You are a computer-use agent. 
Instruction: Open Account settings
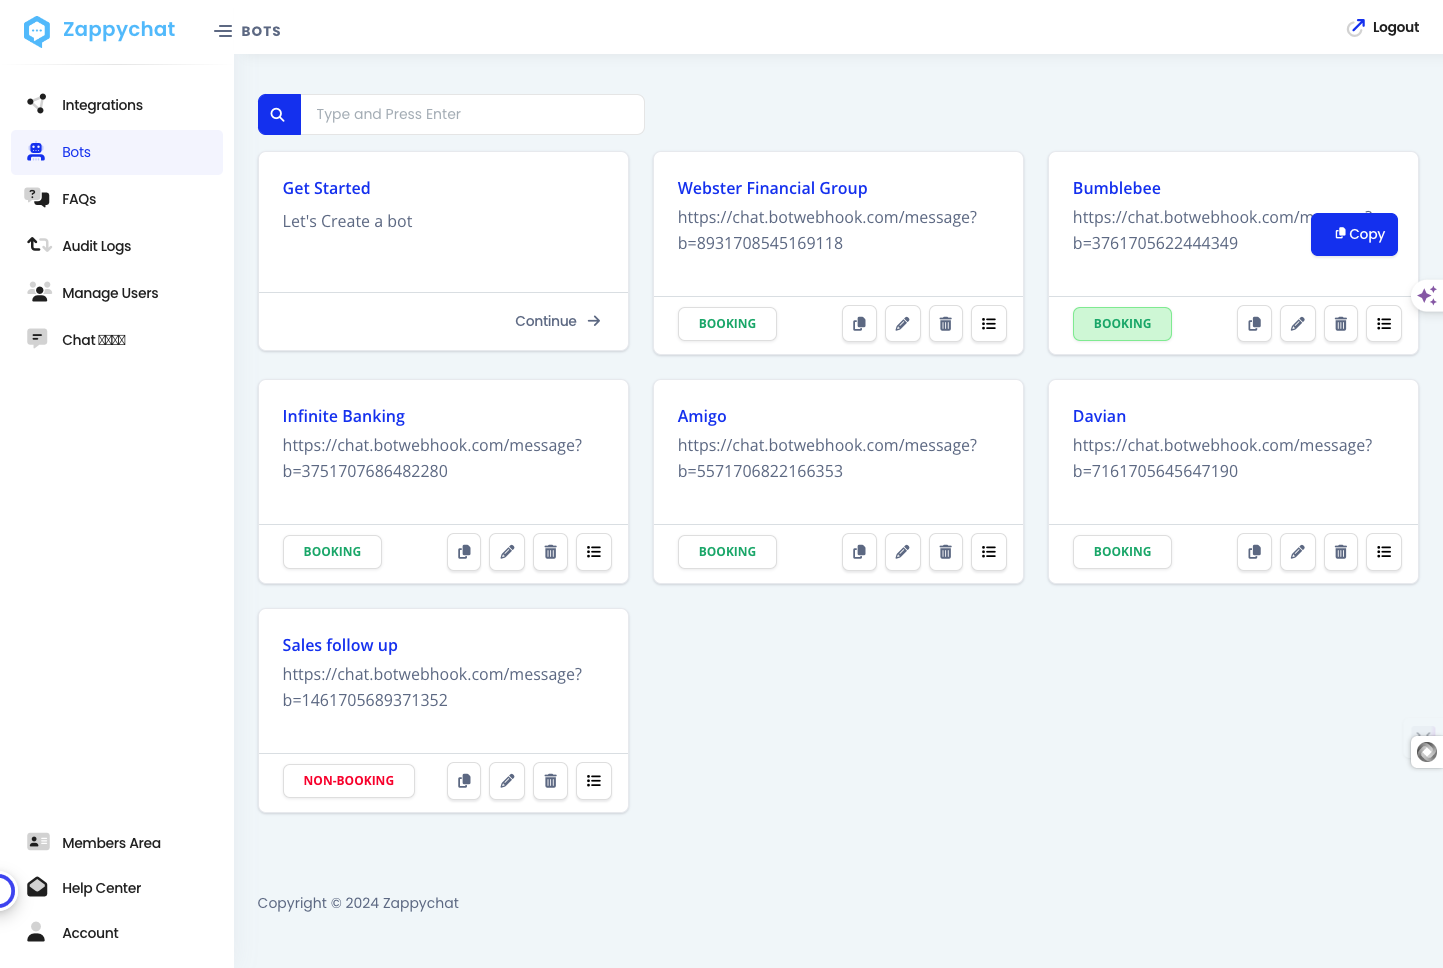click(117, 933)
